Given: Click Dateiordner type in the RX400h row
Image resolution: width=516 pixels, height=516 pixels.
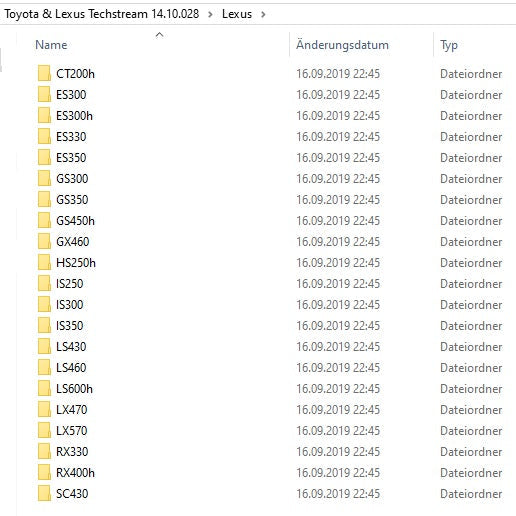Looking at the screenshot, I should 471,473.
